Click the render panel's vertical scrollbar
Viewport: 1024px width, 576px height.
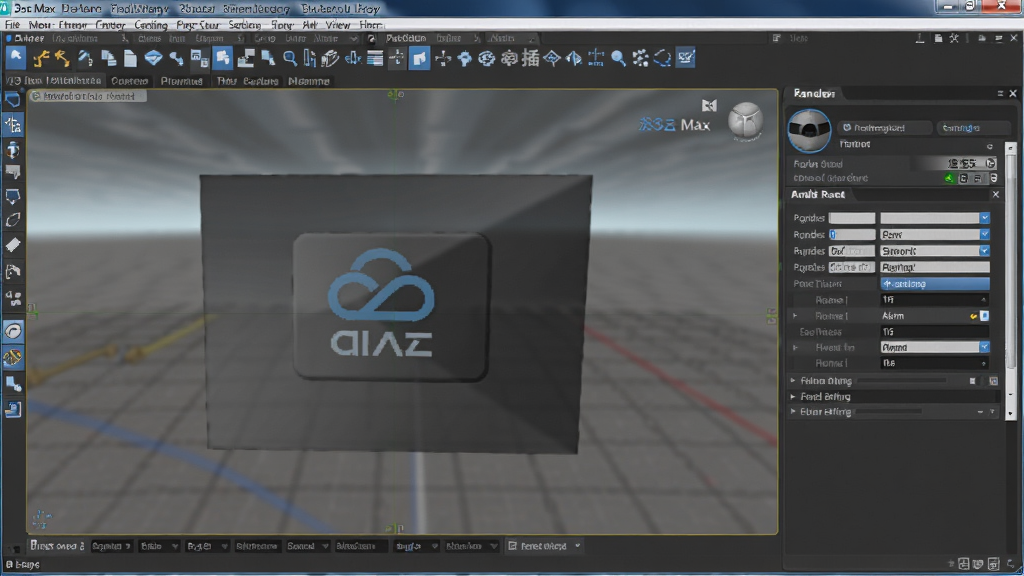[x=1010, y=281]
